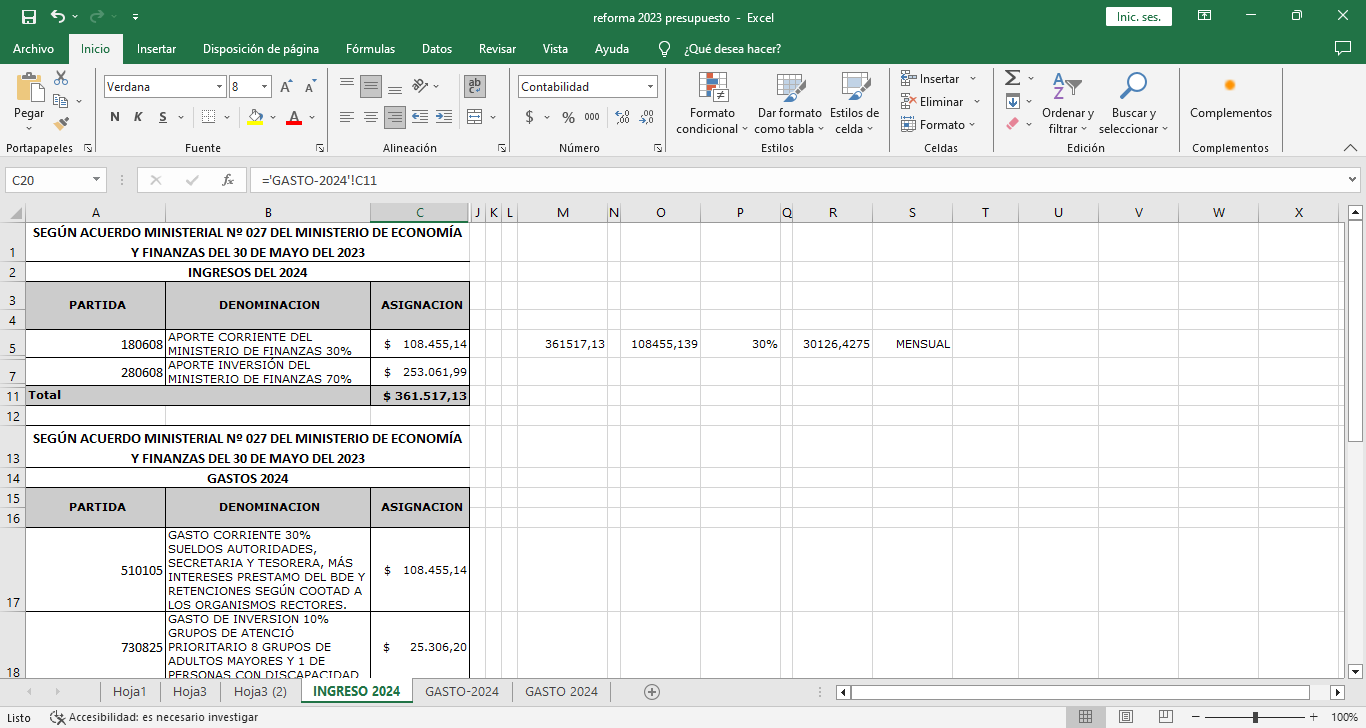Open the font name Verdana dropdown
This screenshot has height=728, width=1366.
point(219,87)
